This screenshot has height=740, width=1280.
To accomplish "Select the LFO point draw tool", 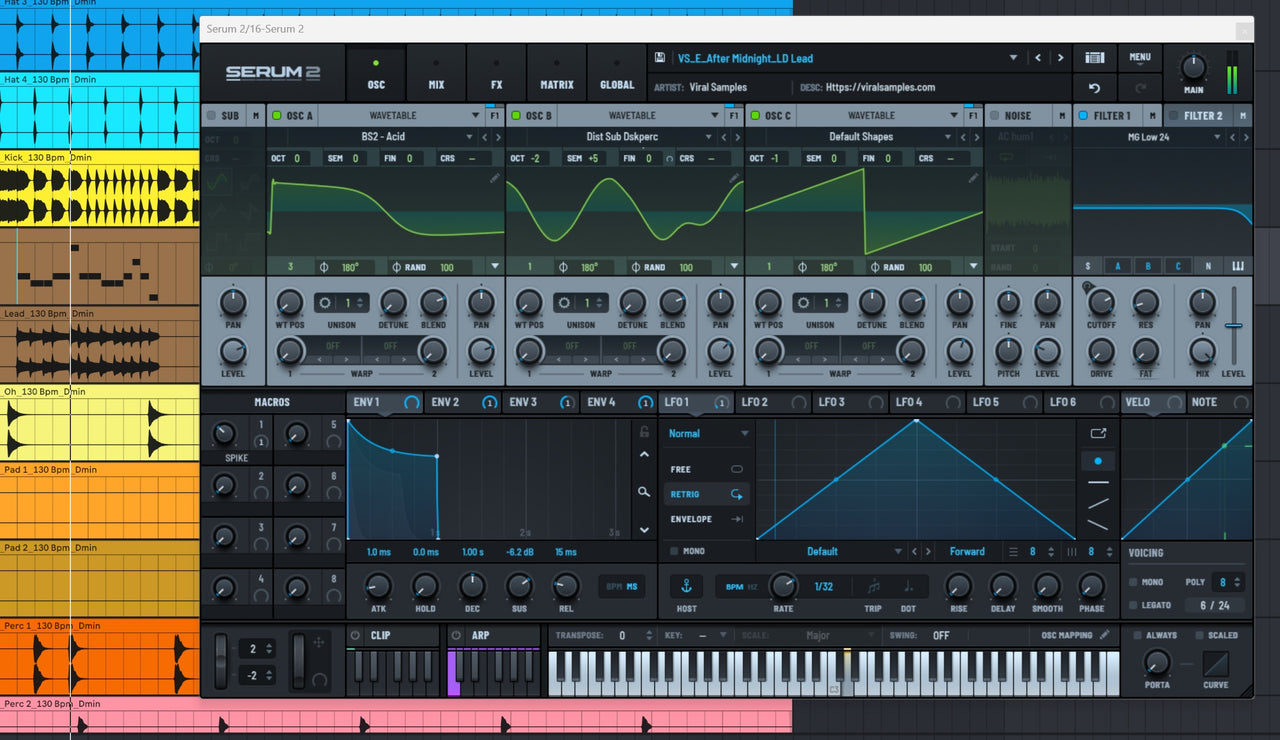I will [x=1098, y=461].
